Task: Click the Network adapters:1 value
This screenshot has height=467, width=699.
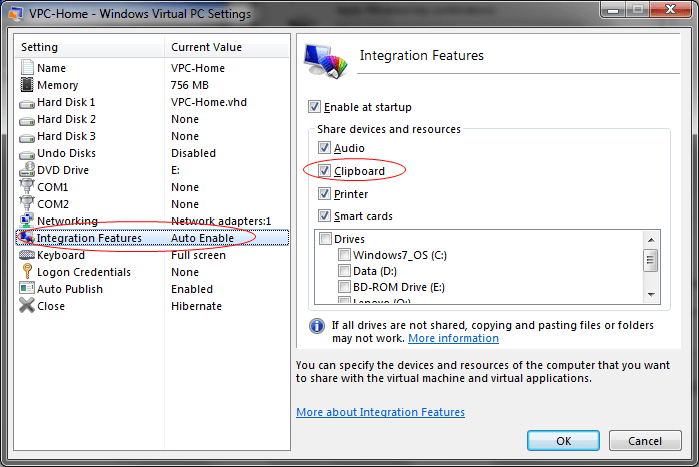Action: [221, 221]
